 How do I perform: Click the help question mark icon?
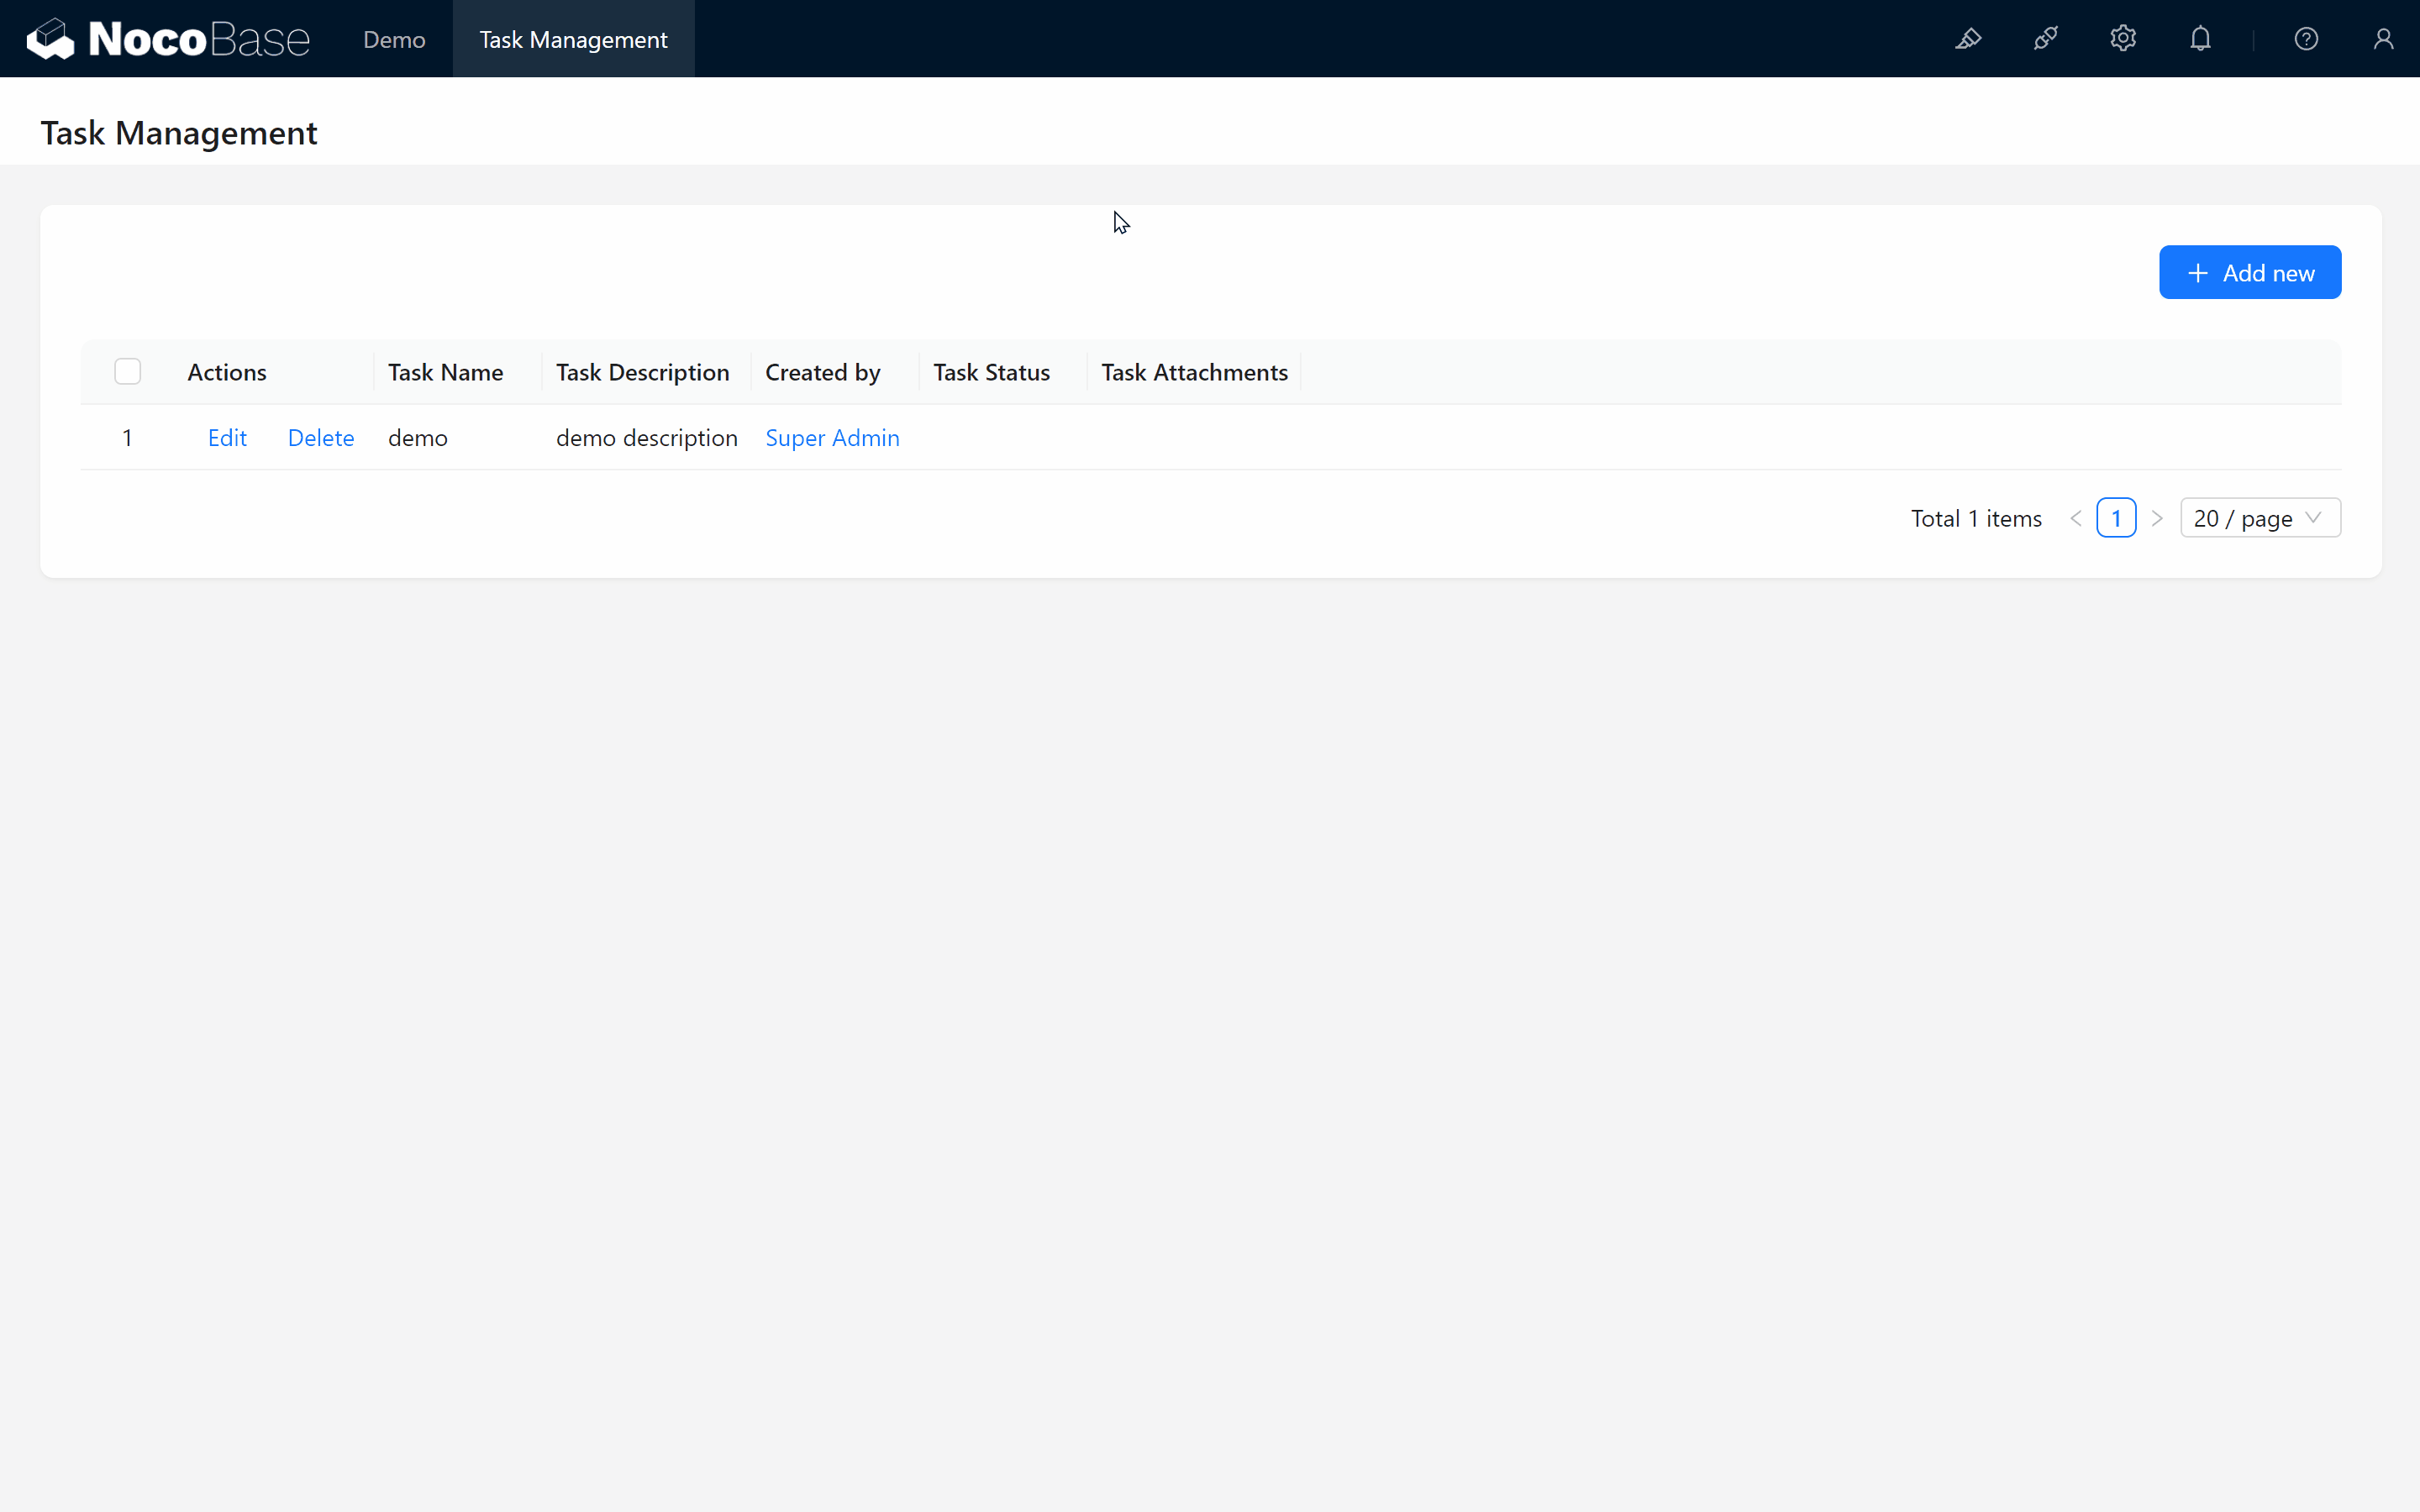click(x=2305, y=39)
